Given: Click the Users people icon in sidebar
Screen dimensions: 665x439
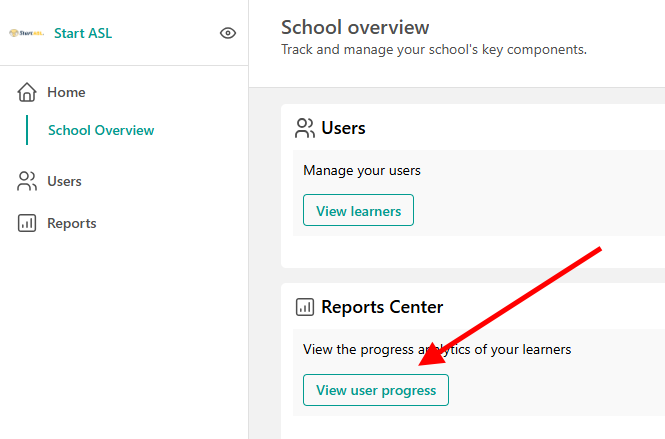Looking at the screenshot, I should (27, 181).
